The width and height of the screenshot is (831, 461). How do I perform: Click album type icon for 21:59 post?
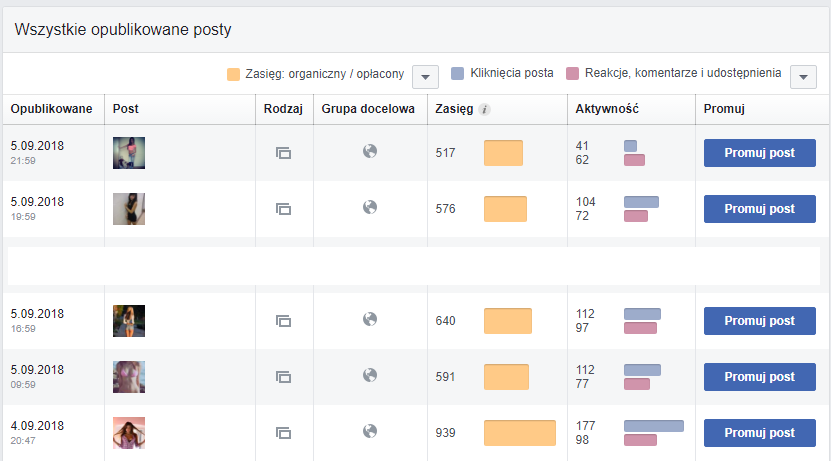tap(284, 153)
